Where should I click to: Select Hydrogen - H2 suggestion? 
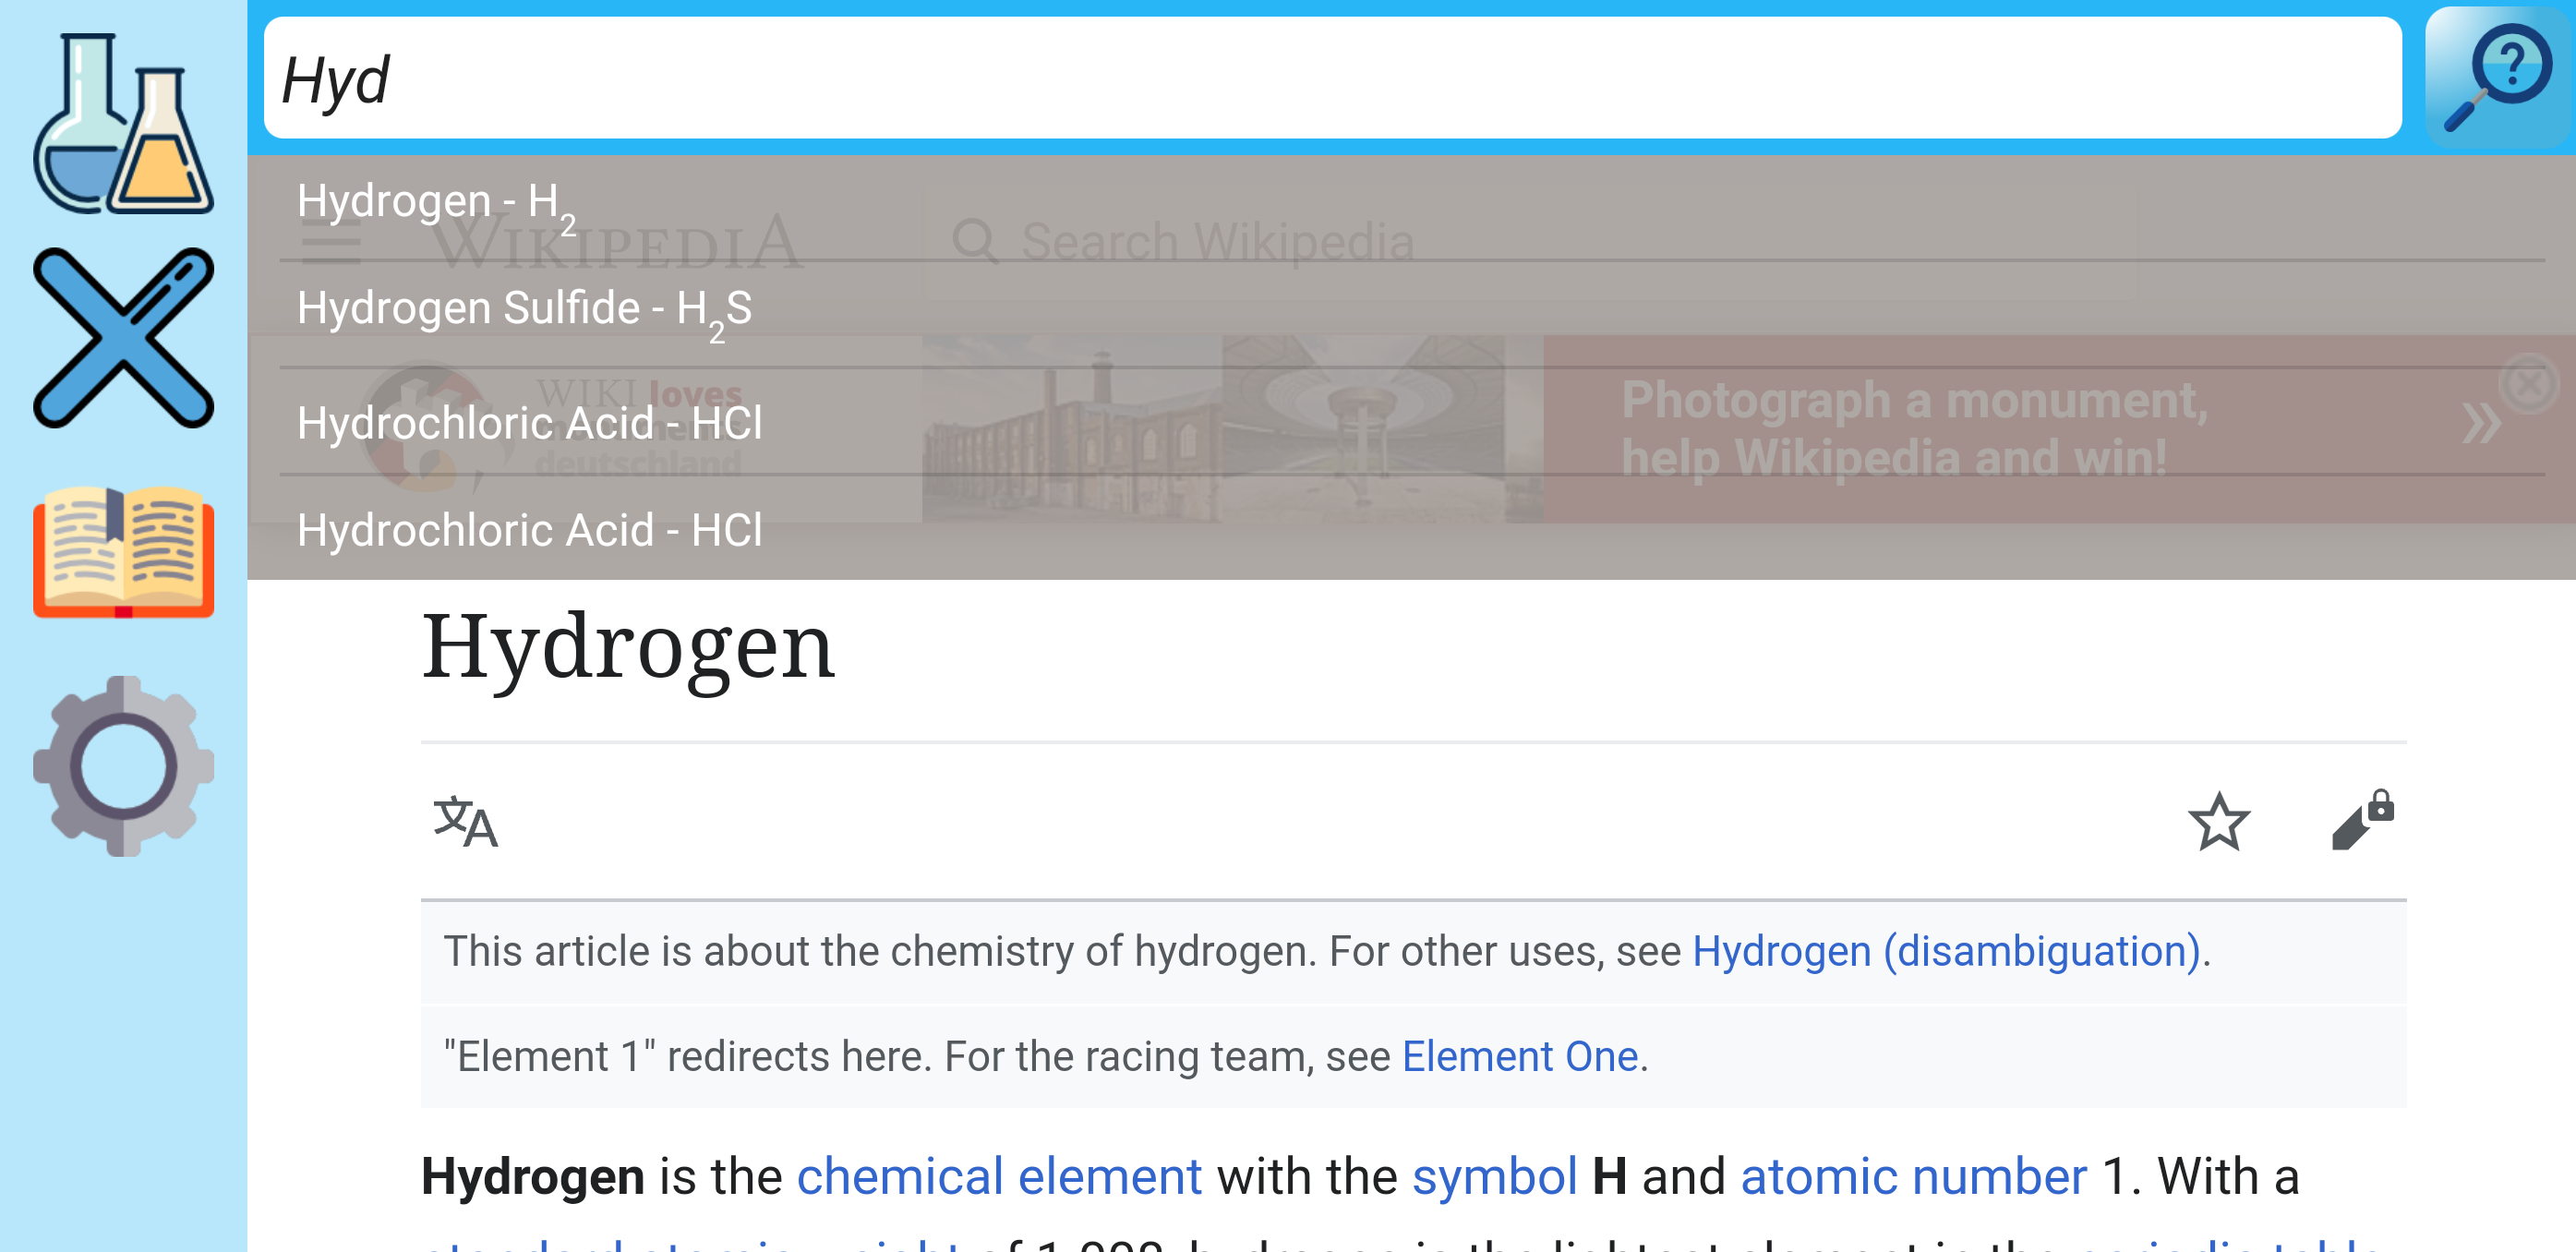(x=436, y=205)
